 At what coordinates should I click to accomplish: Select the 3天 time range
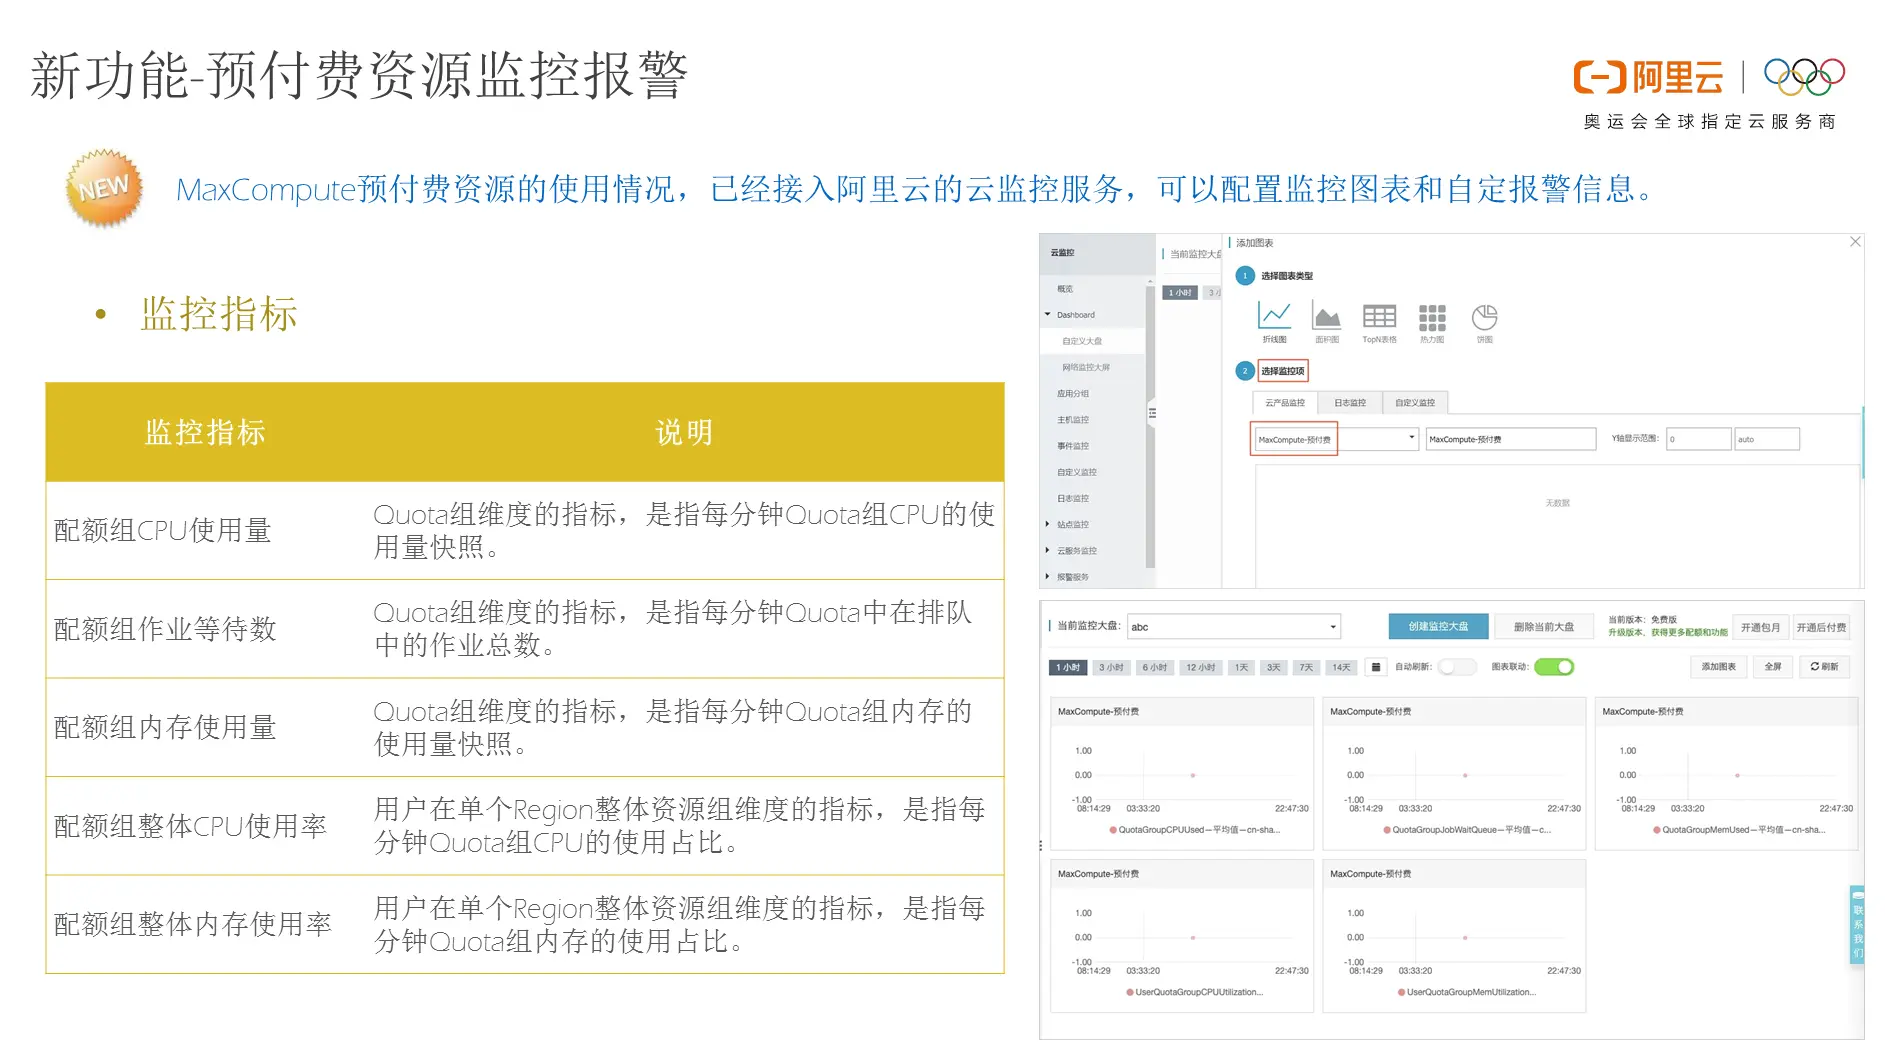[1273, 667]
